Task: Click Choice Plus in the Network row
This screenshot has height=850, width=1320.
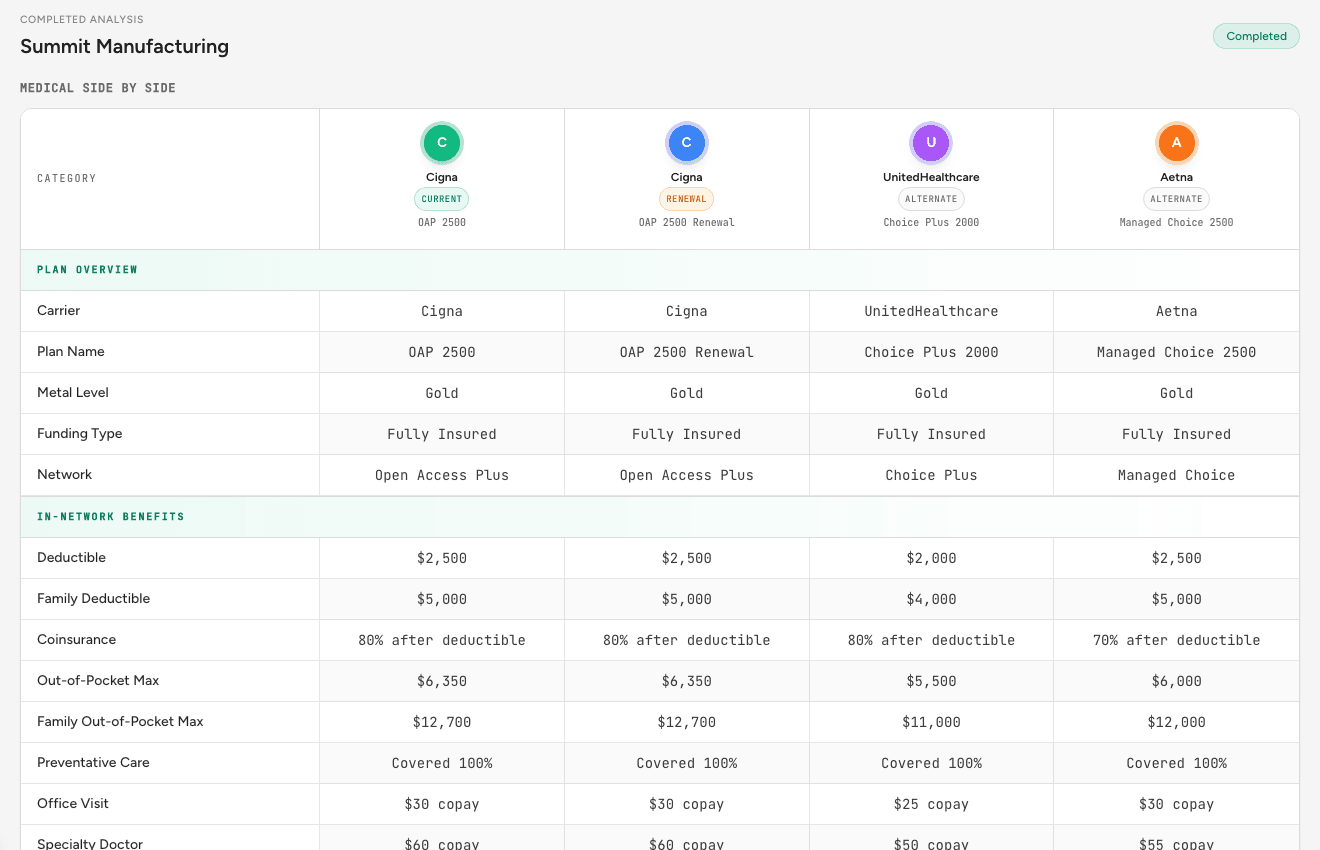Action: click(x=931, y=476)
